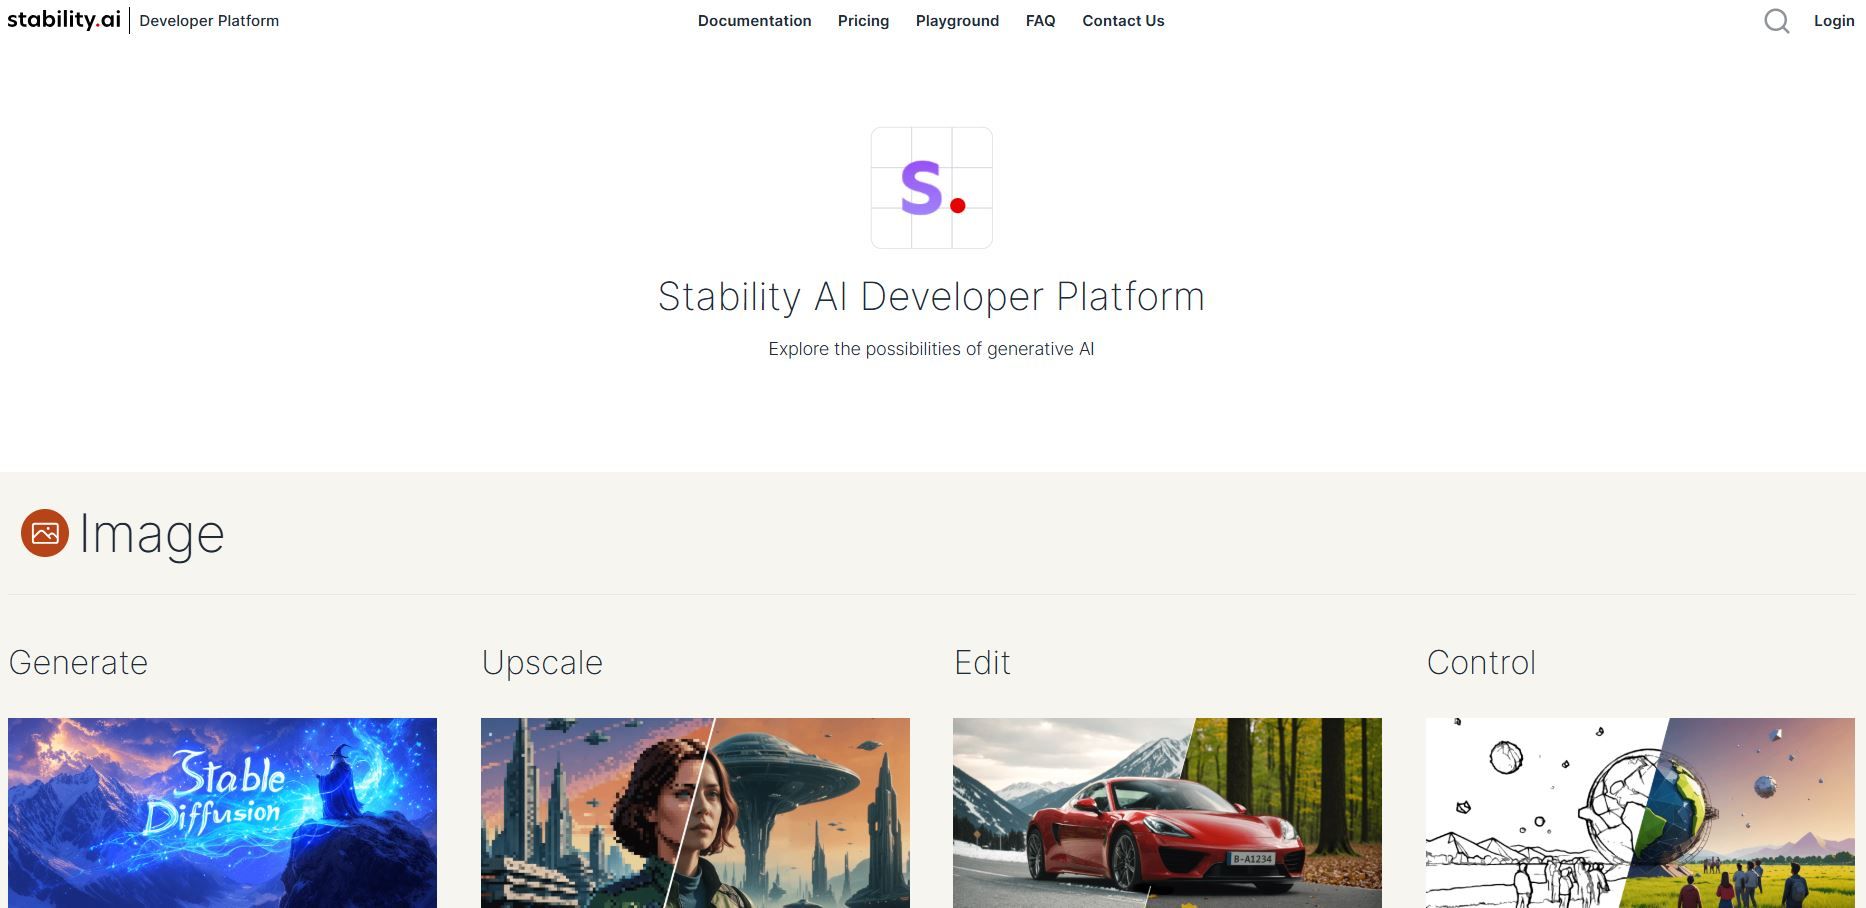Click the stability.ai logo
Image resolution: width=1866 pixels, height=908 pixels.
pyautogui.click(x=64, y=20)
